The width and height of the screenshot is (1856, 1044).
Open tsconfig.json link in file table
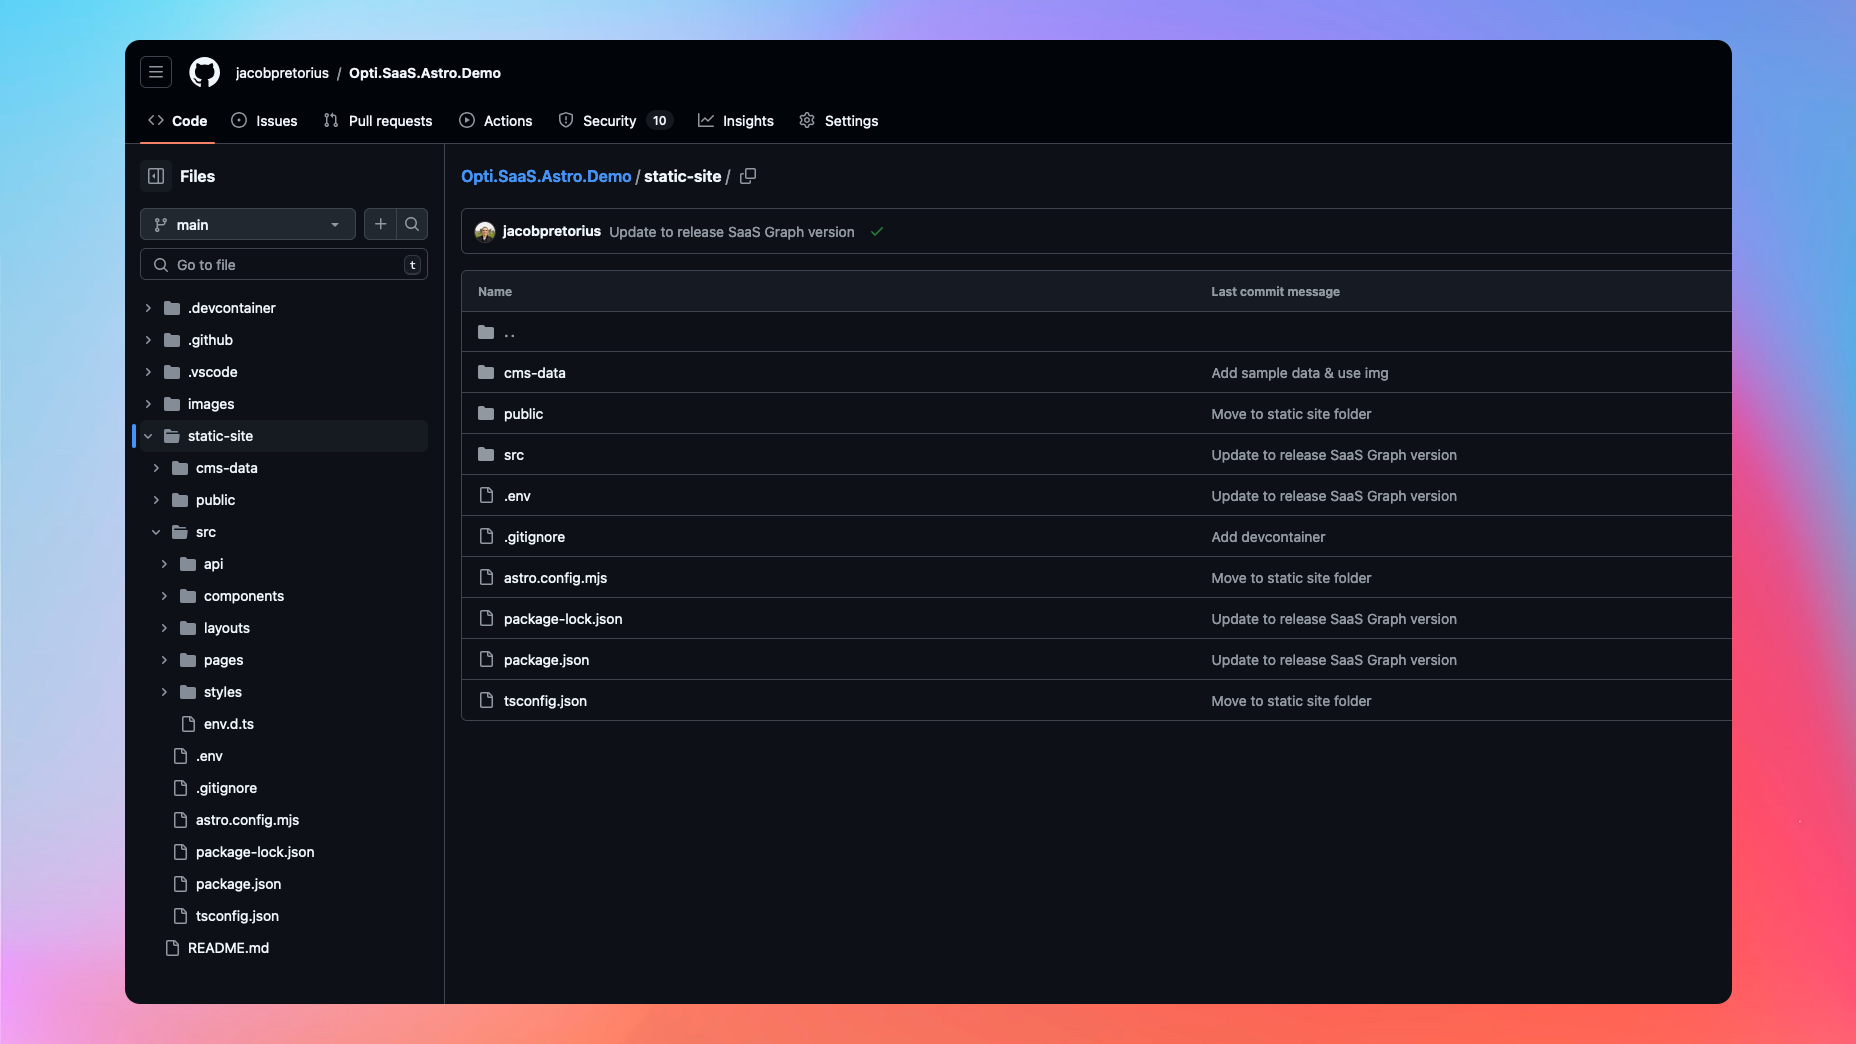pyautogui.click(x=545, y=701)
